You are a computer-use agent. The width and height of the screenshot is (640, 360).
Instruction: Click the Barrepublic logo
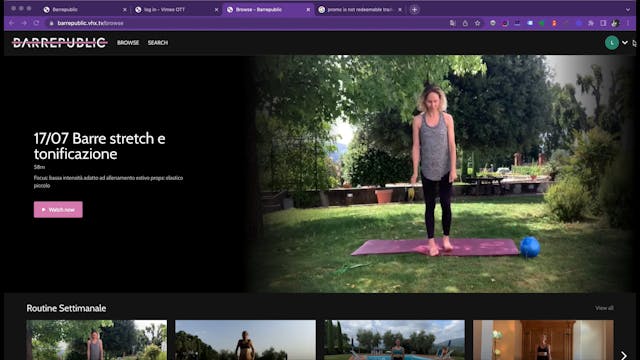[60, 42]
